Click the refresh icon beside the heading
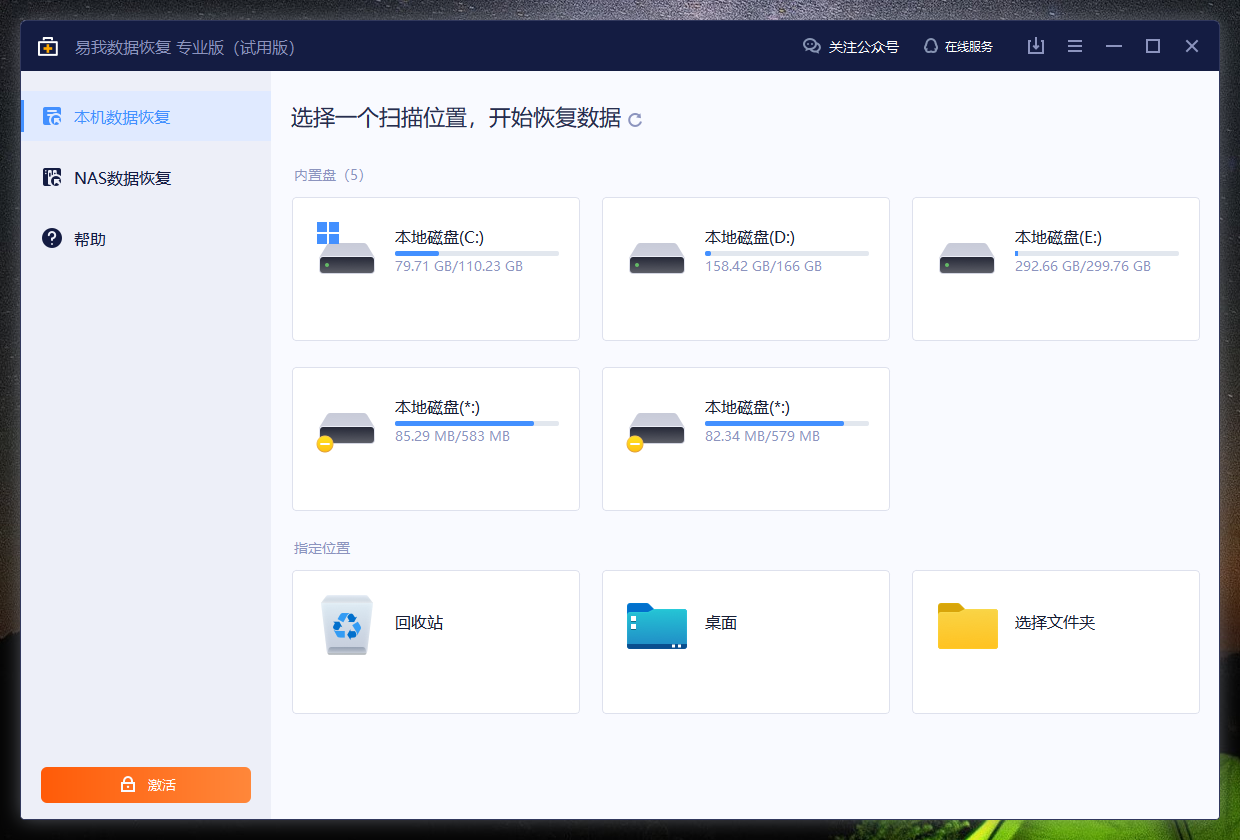 pos(635,120)
